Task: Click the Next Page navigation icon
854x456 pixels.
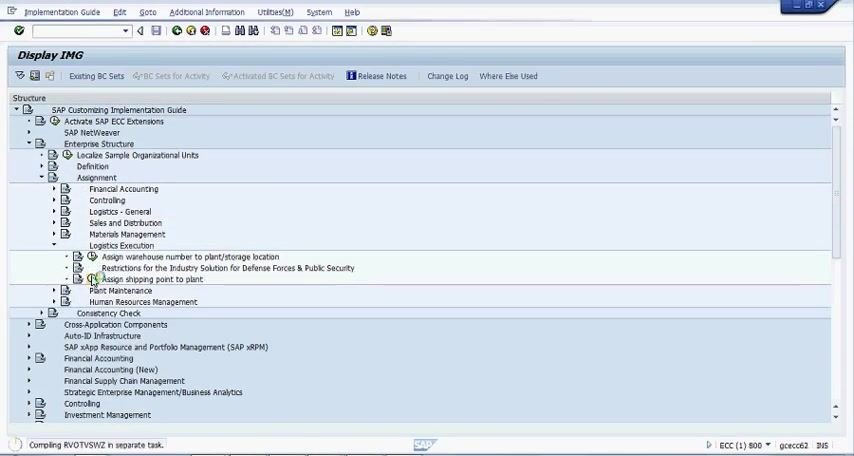Action: click(x=303, y=31)
